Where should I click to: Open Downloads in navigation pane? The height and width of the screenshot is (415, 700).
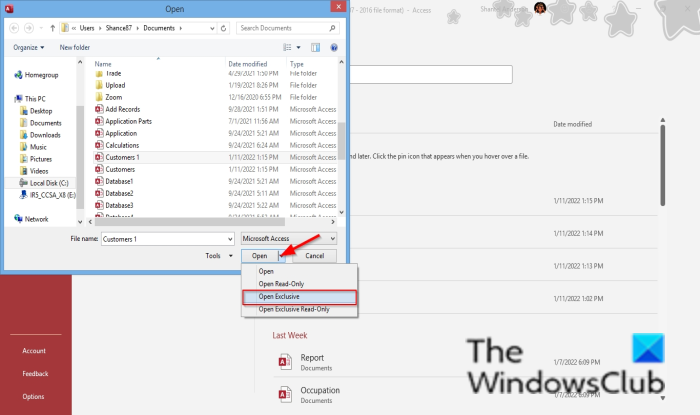click(40, 135)
